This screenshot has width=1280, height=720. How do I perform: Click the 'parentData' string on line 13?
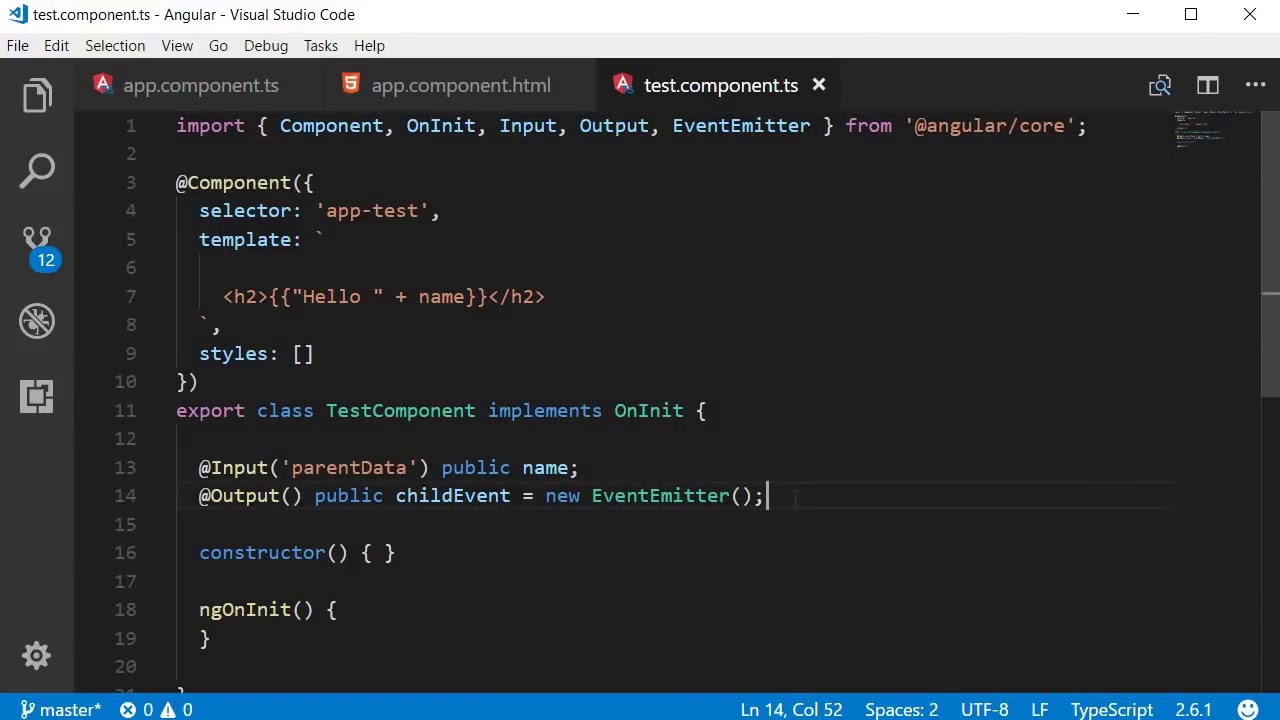pyautogui.click(x=349, y=468)
